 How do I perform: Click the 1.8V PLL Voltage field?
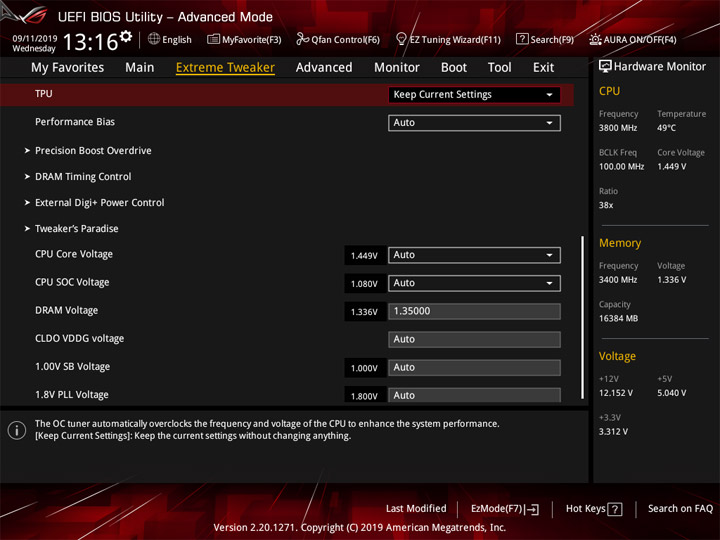point(474,395)
